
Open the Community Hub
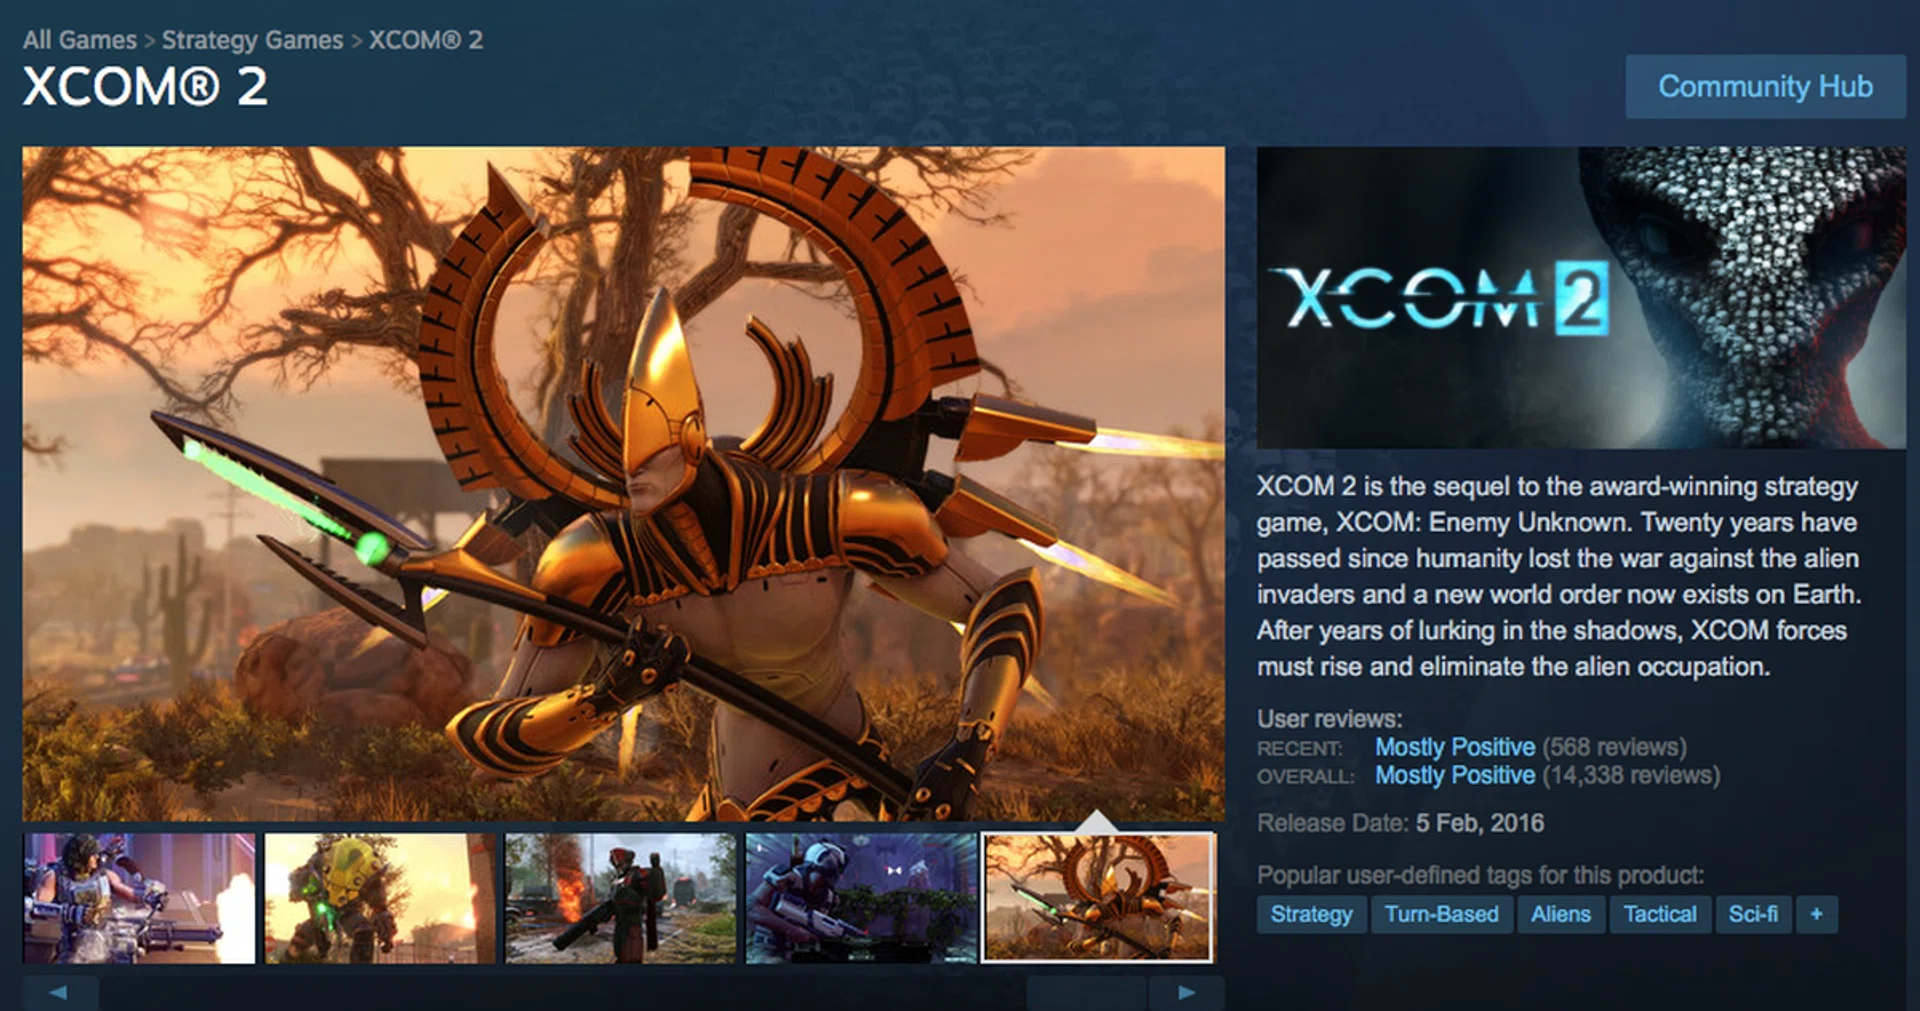point(1765,87)
